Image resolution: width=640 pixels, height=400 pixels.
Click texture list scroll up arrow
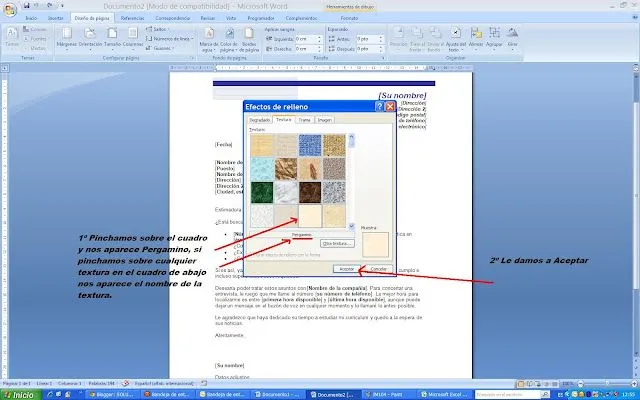tap(351, 137)
